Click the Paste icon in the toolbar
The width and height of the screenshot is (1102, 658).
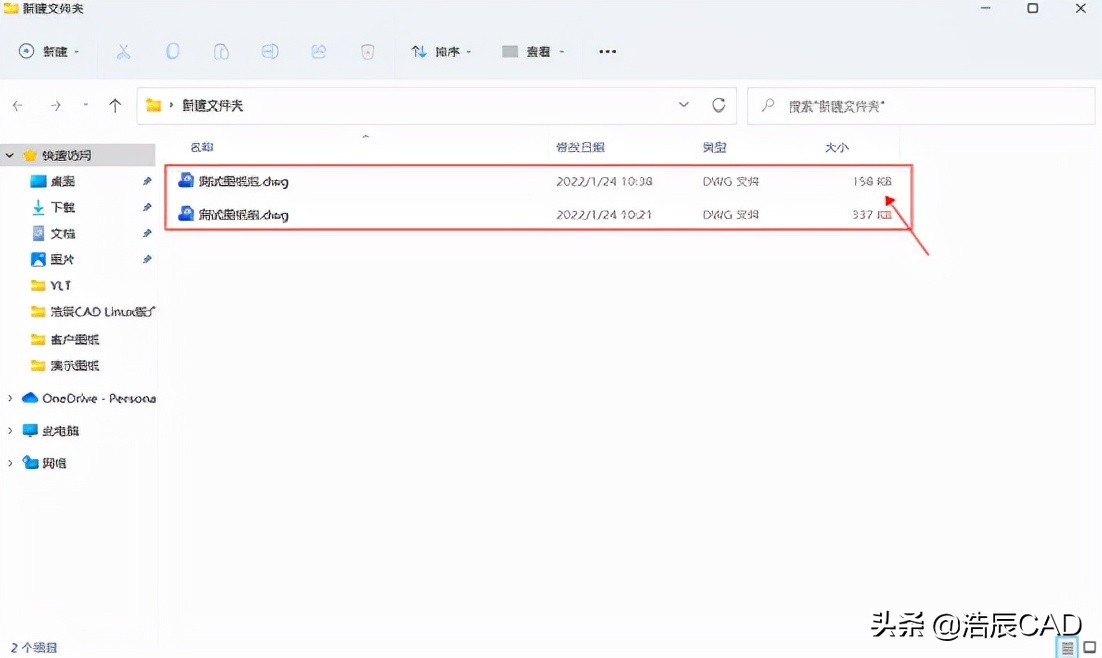221,51
